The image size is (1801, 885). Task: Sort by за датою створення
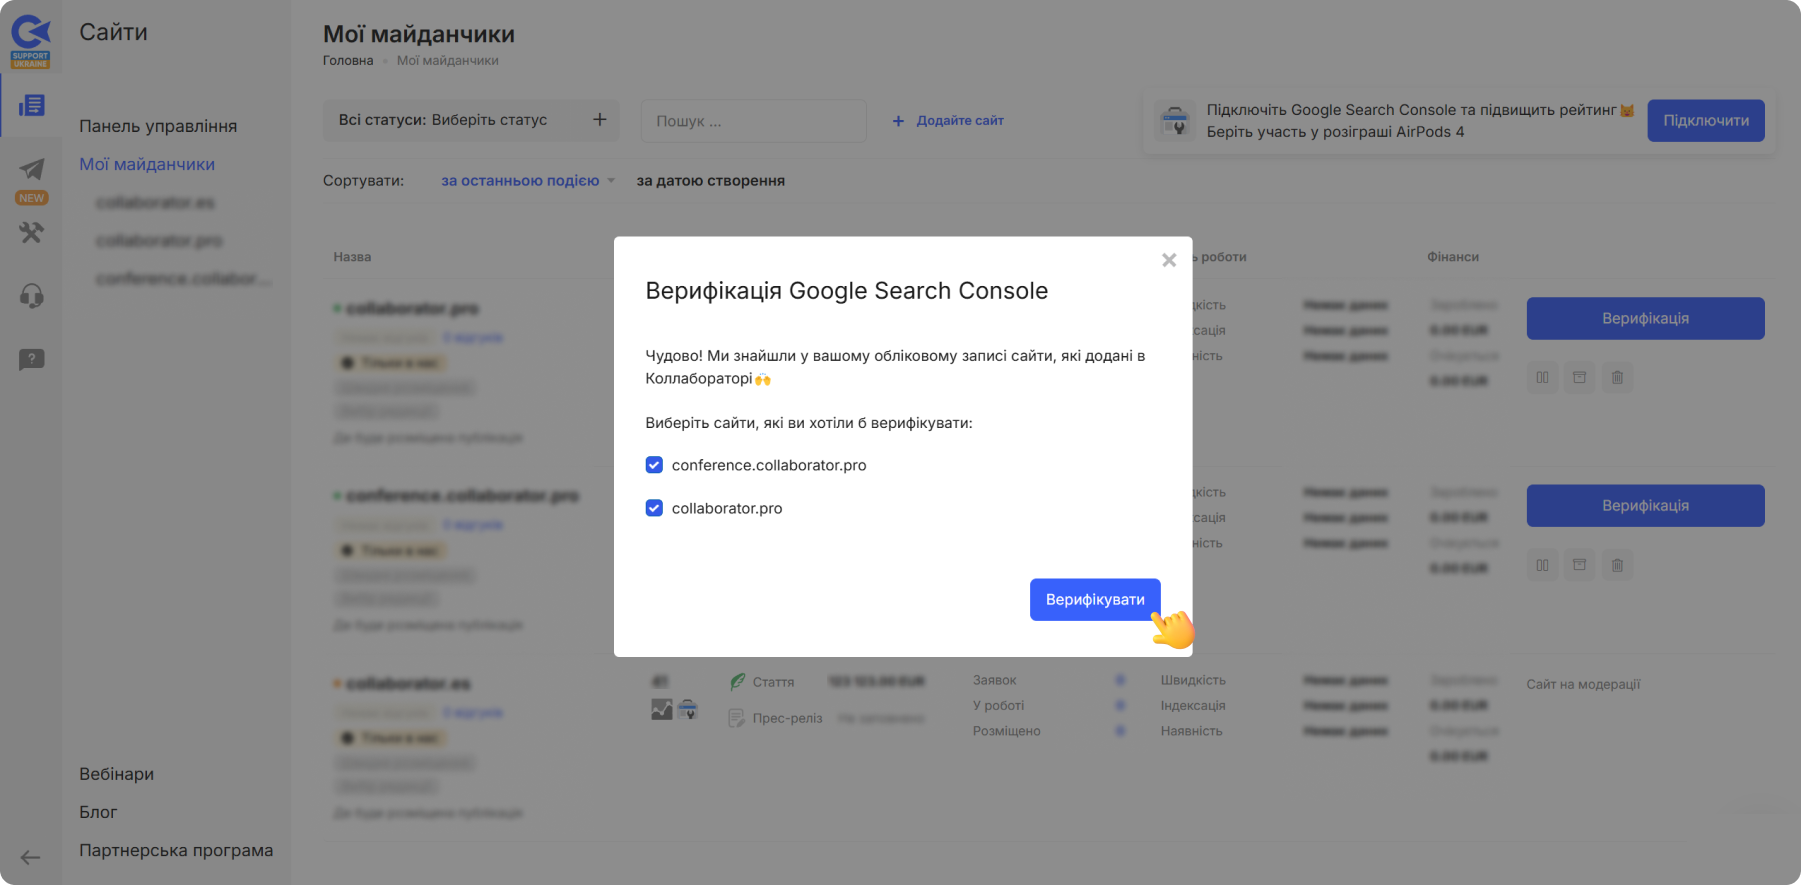pyautogui.click(x=710, y=181)
